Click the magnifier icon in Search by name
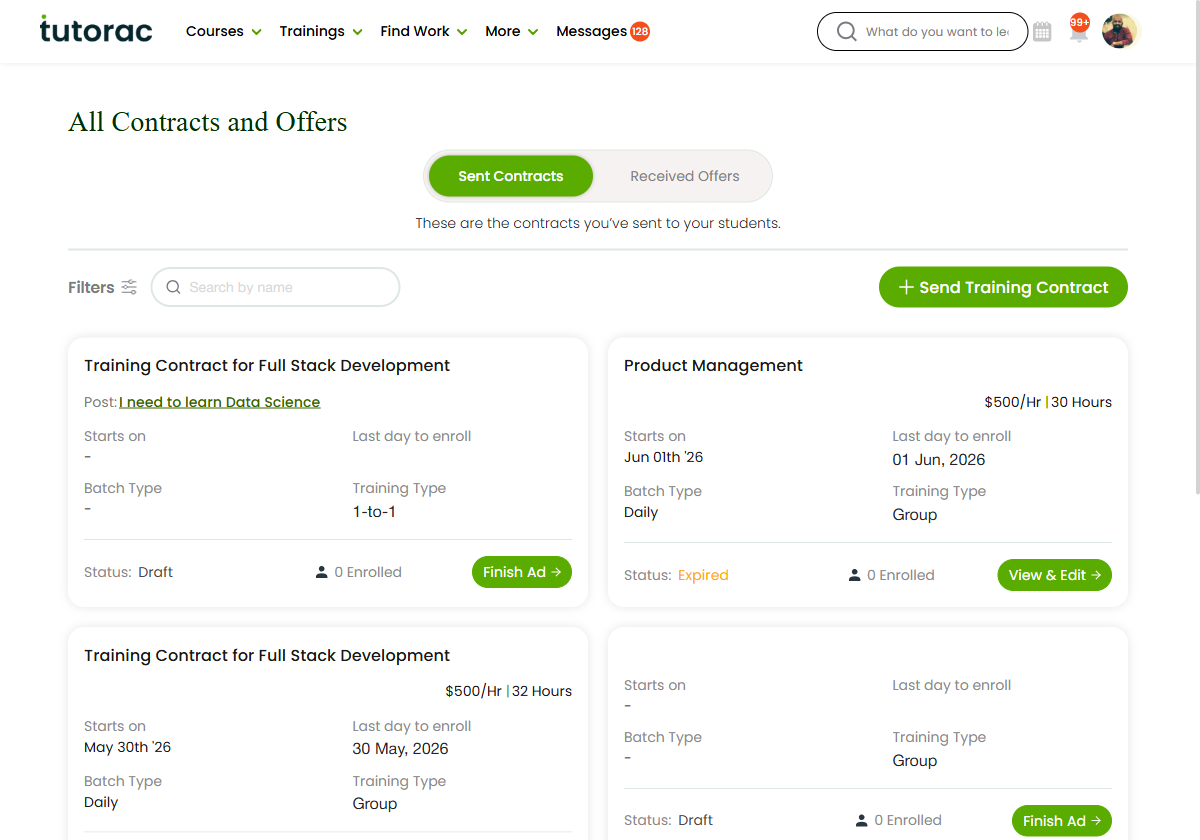Image resolution: width=1200 pixels, height=840 pixels. point(173,287)
